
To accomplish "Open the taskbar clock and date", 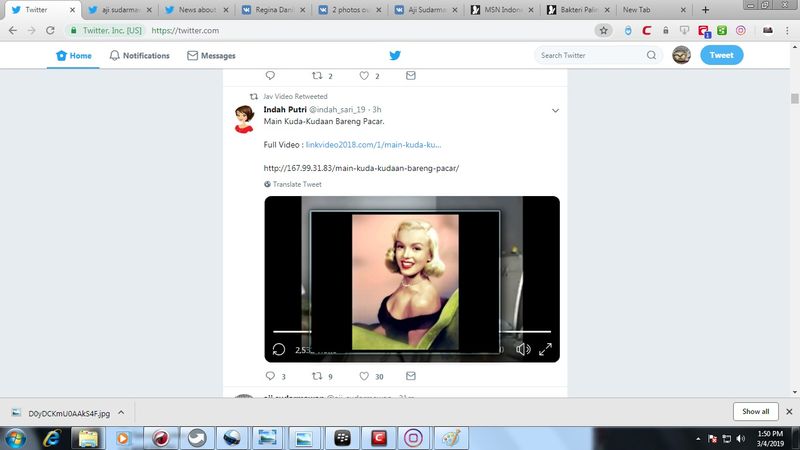I will pos(770,439).
